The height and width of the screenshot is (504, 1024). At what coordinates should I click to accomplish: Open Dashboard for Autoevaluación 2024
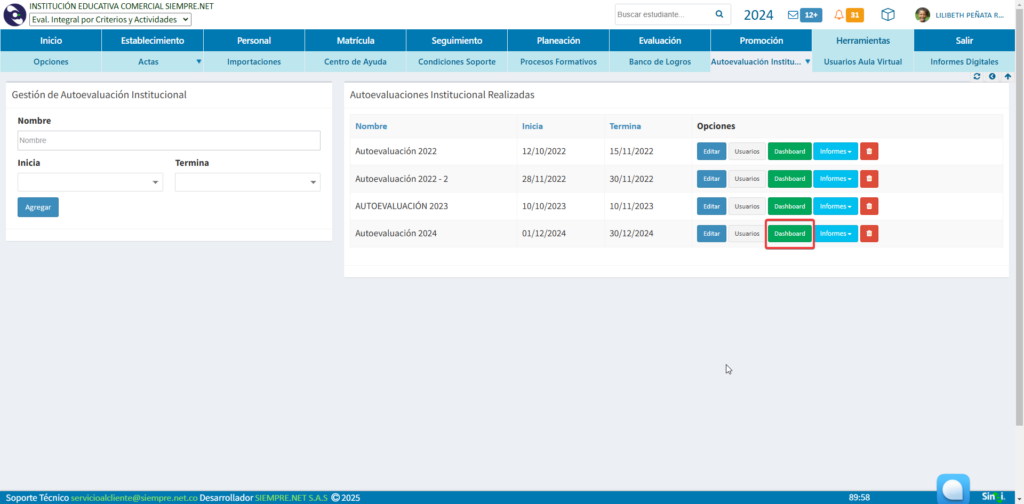789,234
